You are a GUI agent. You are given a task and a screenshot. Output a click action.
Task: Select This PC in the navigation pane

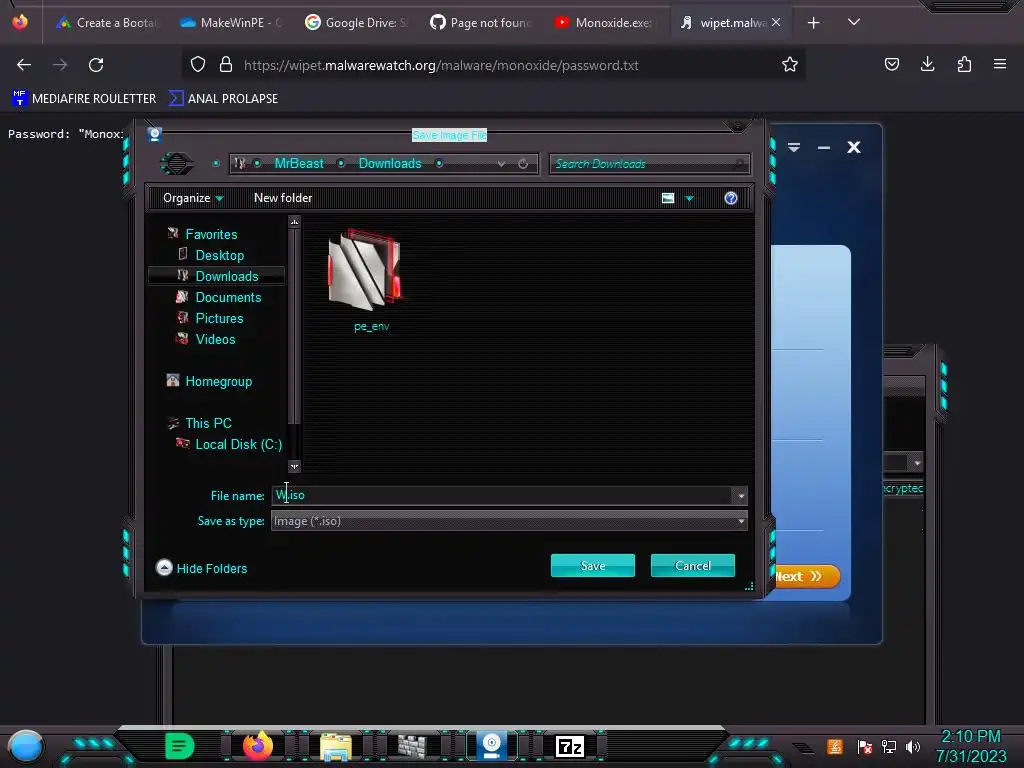tap(208, 423)
